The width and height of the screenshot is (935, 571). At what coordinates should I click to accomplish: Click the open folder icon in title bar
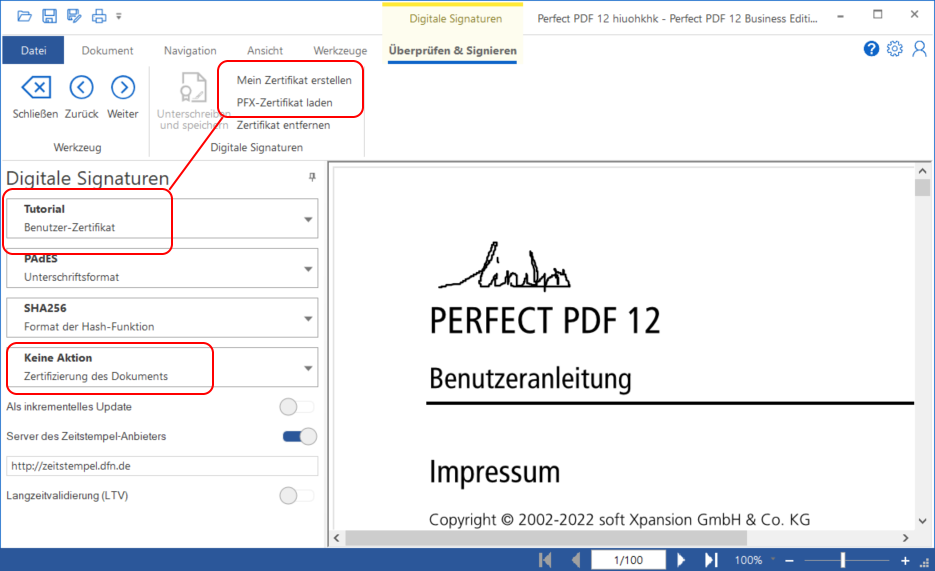[25, 16]
